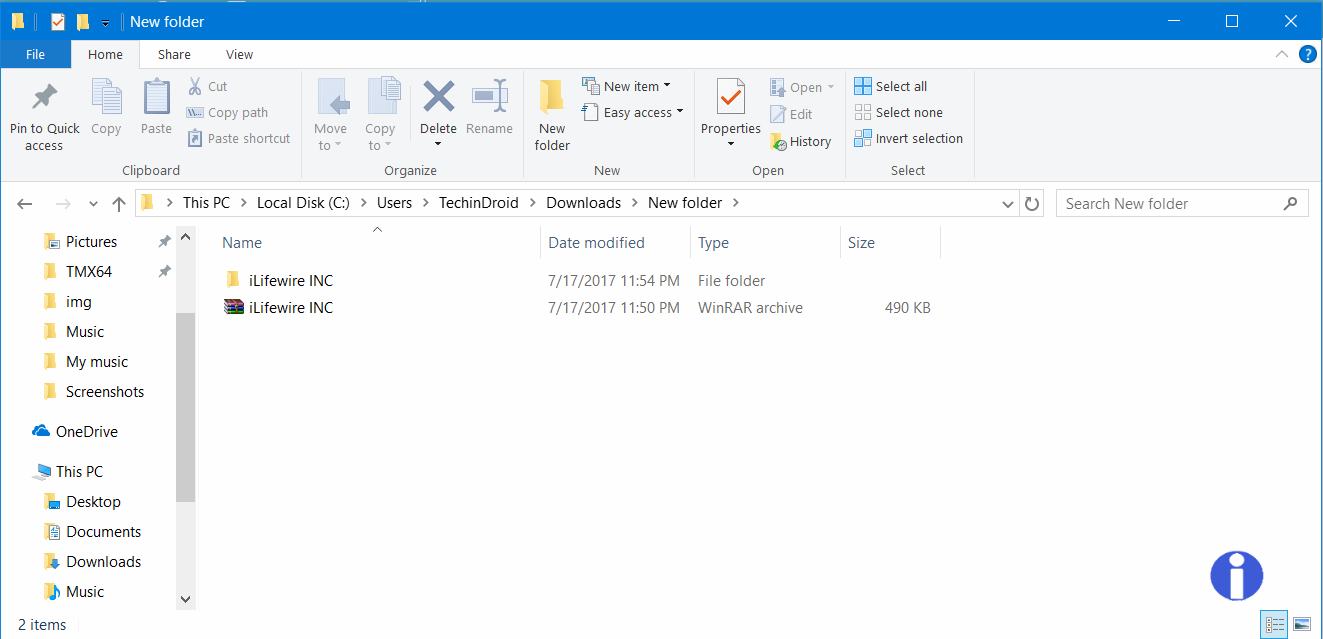Click Local Disk (C:) in address path

303,202
